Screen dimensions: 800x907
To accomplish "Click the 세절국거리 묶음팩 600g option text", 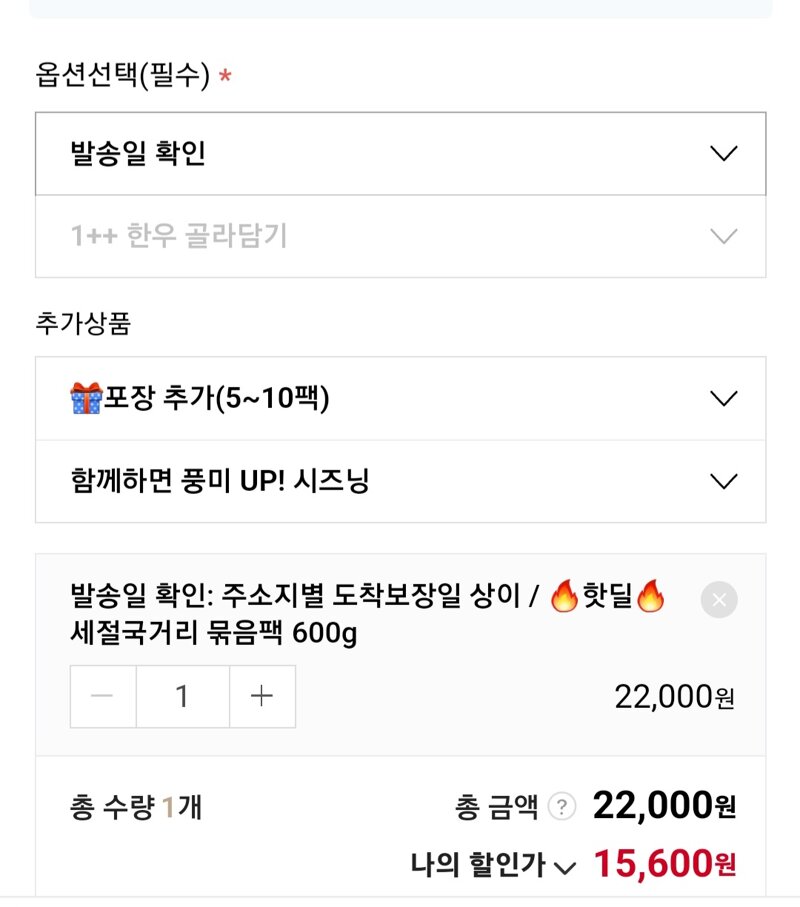I will tap(213, 633).
